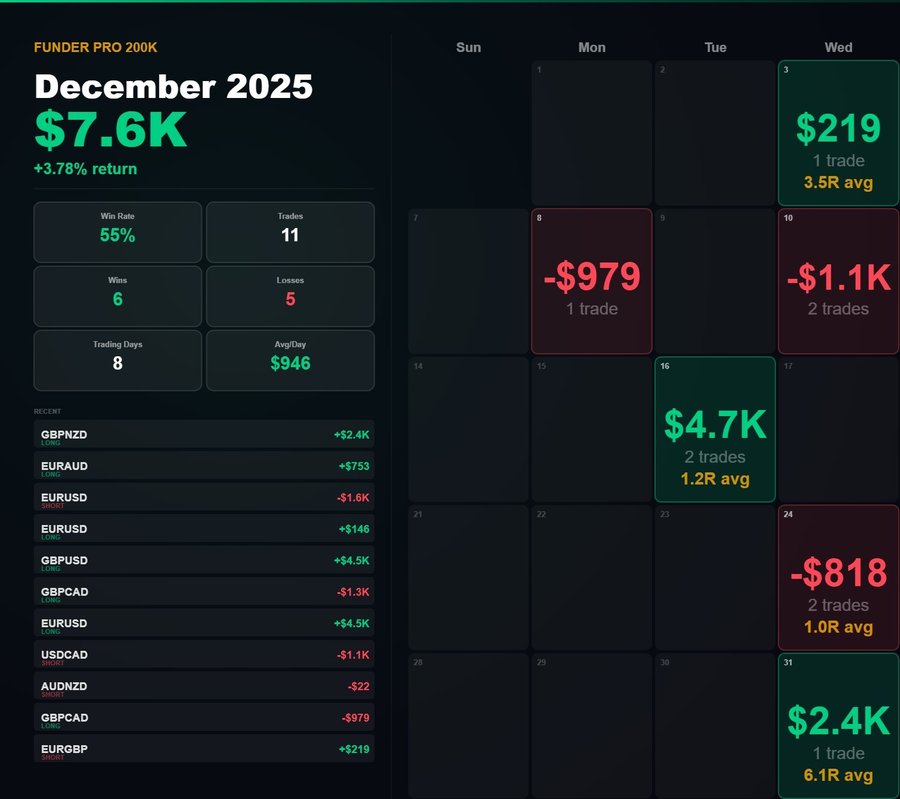Click the 3.5R avg label
The width and height of the screenshot is (900, 799).
pos(839,183)
